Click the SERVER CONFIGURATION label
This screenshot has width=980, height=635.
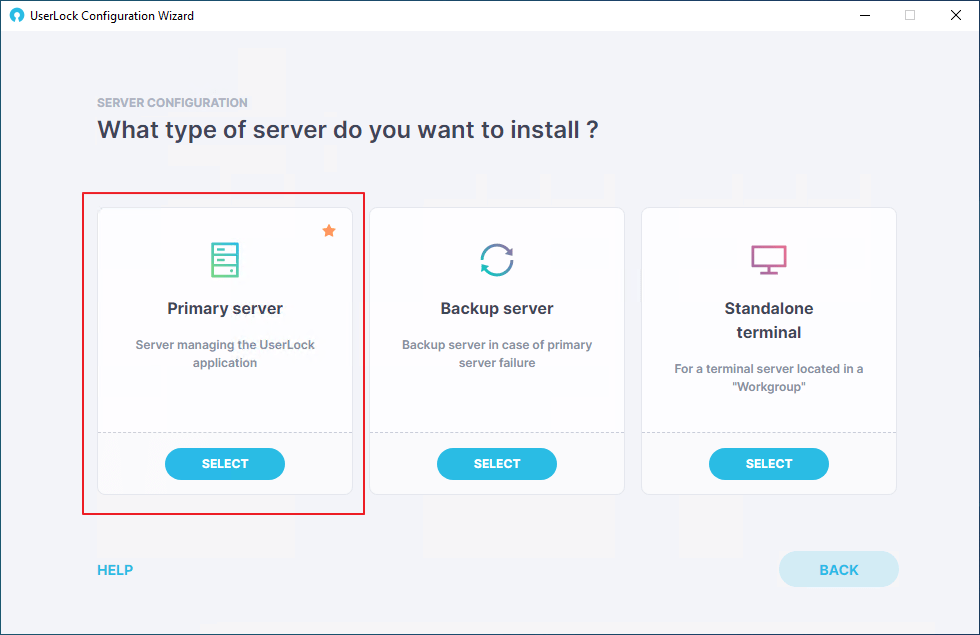(x=172, y=102)
